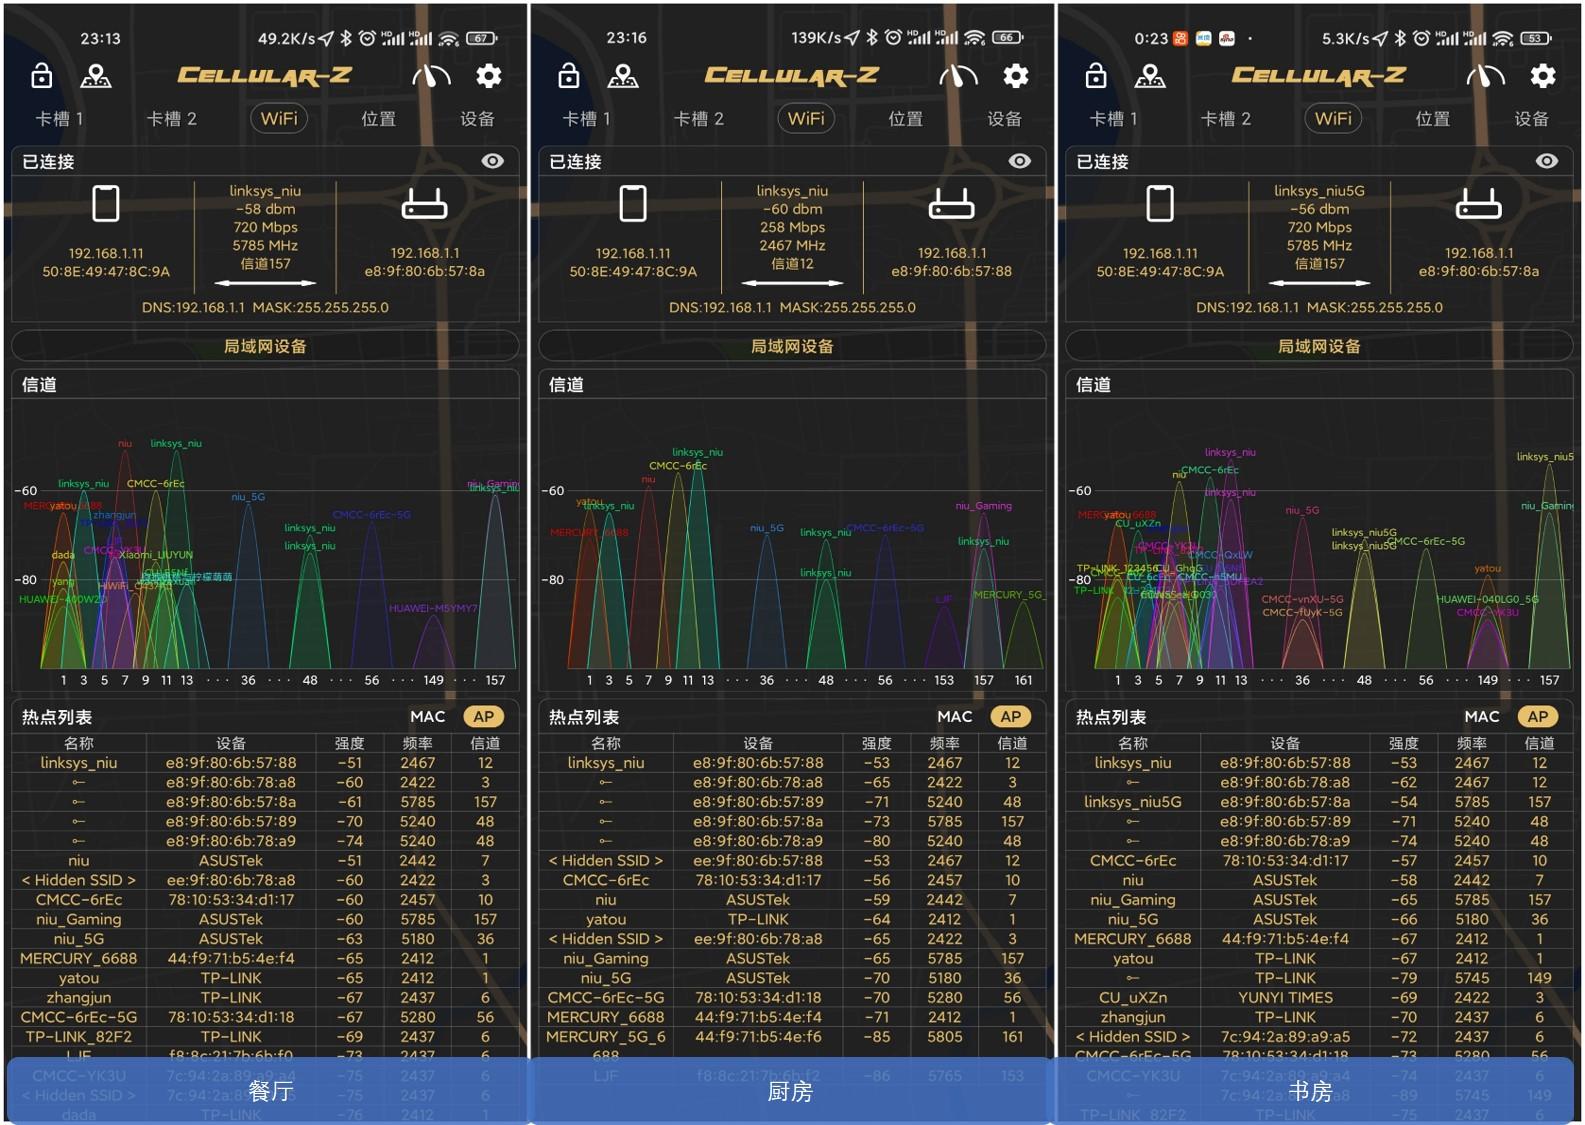Open 局域网设备 in the 23:16 screen
The width and height of the screenshot is (1585, 1125).
click(792, 346)
